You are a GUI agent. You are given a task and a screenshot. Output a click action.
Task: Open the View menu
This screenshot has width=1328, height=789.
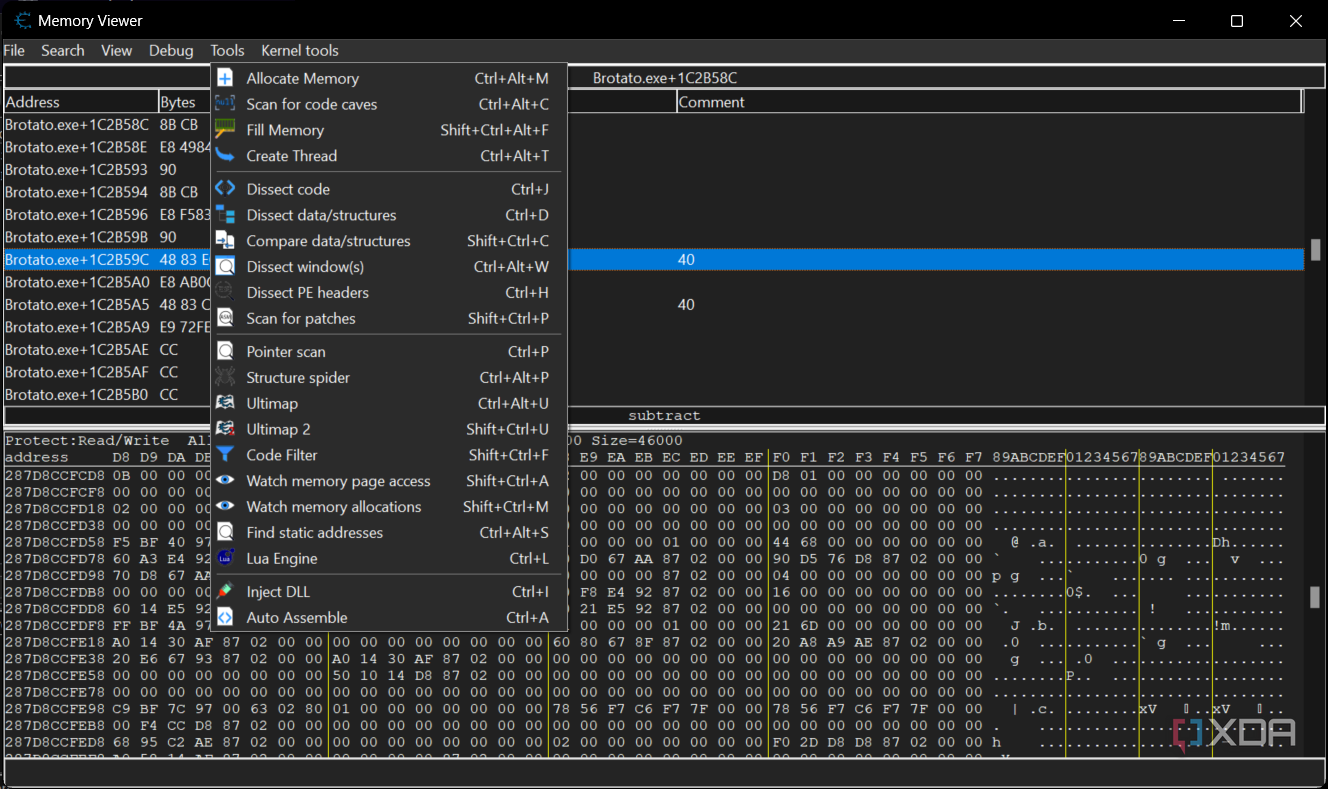coord(117,50)
